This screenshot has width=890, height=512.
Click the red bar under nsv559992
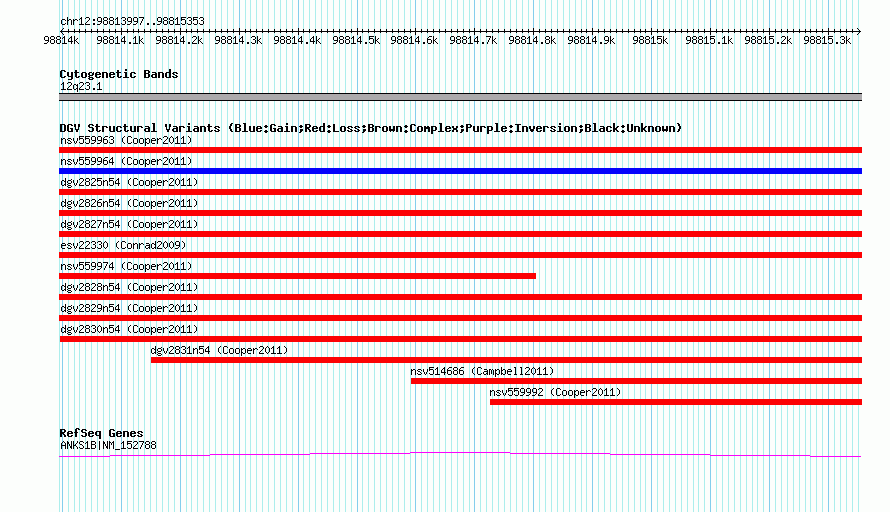pos(676,402)
